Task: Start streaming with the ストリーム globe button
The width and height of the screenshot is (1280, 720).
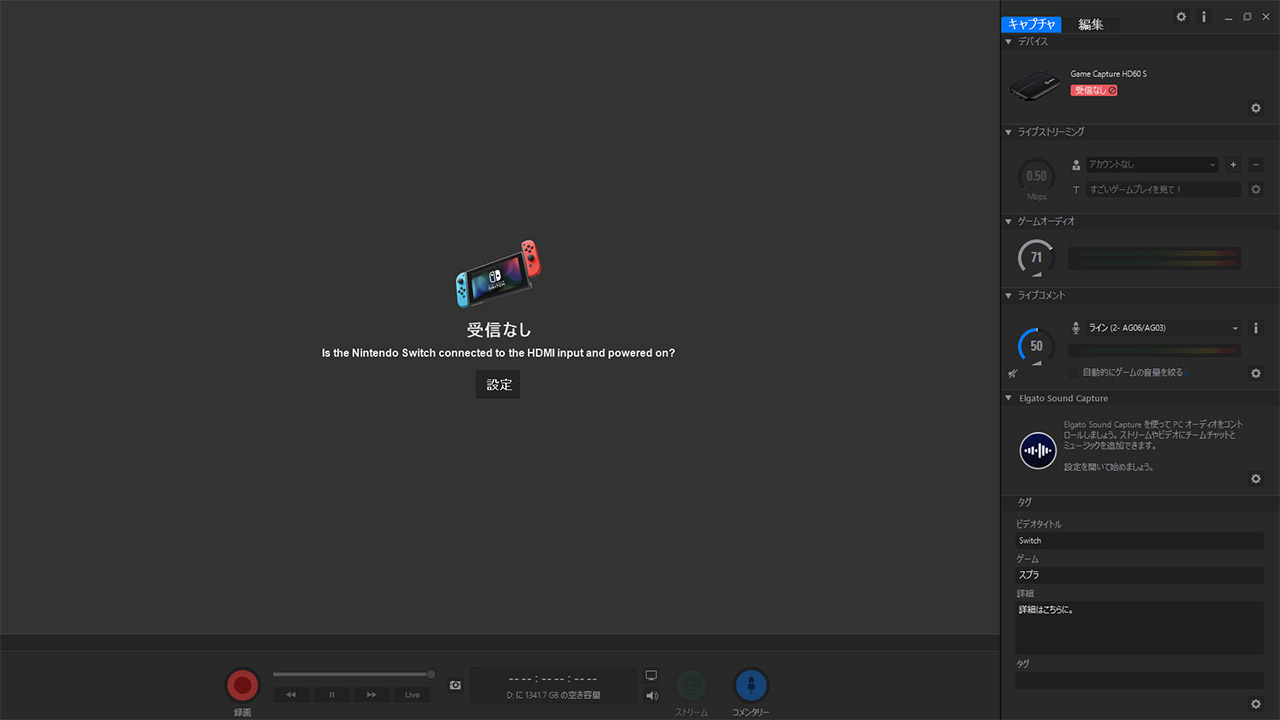Action: [x=691, y=685]
